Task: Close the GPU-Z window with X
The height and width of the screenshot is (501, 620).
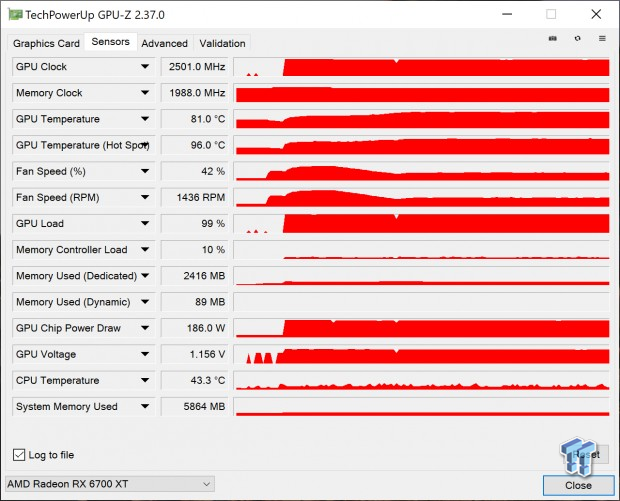Action: (x=596, y=14)
